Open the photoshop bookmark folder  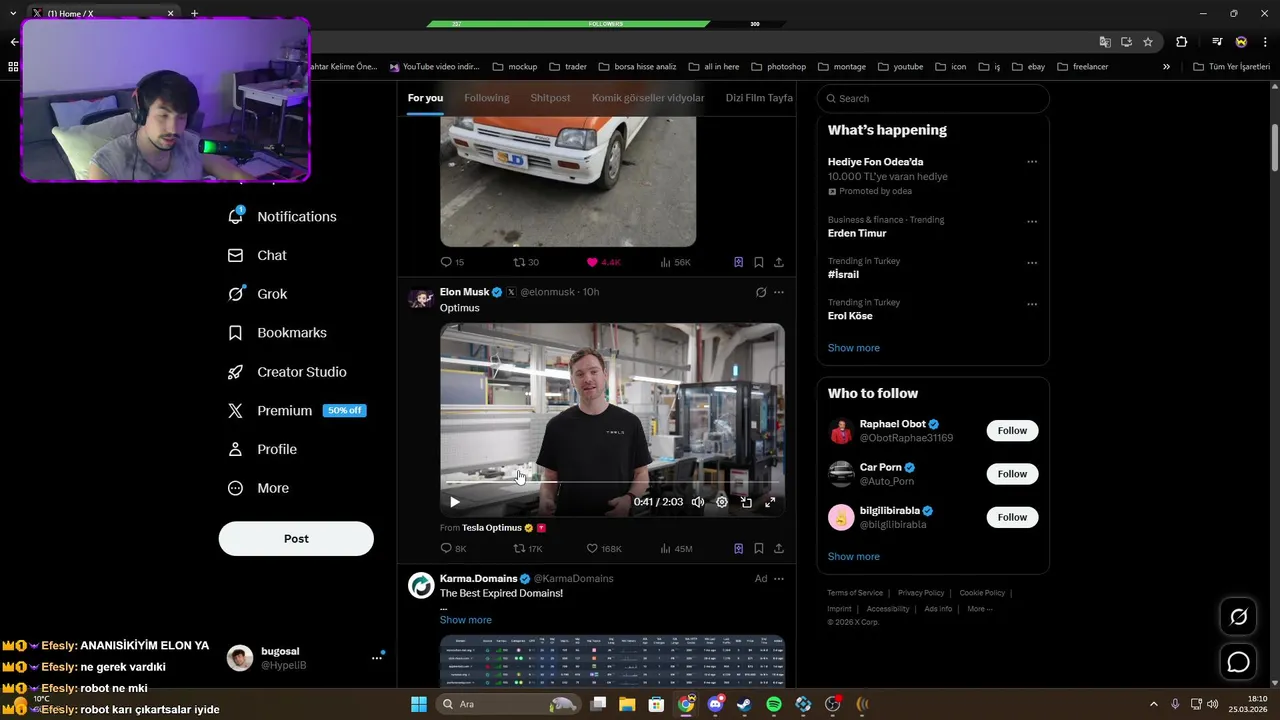[x=778, y=67]
